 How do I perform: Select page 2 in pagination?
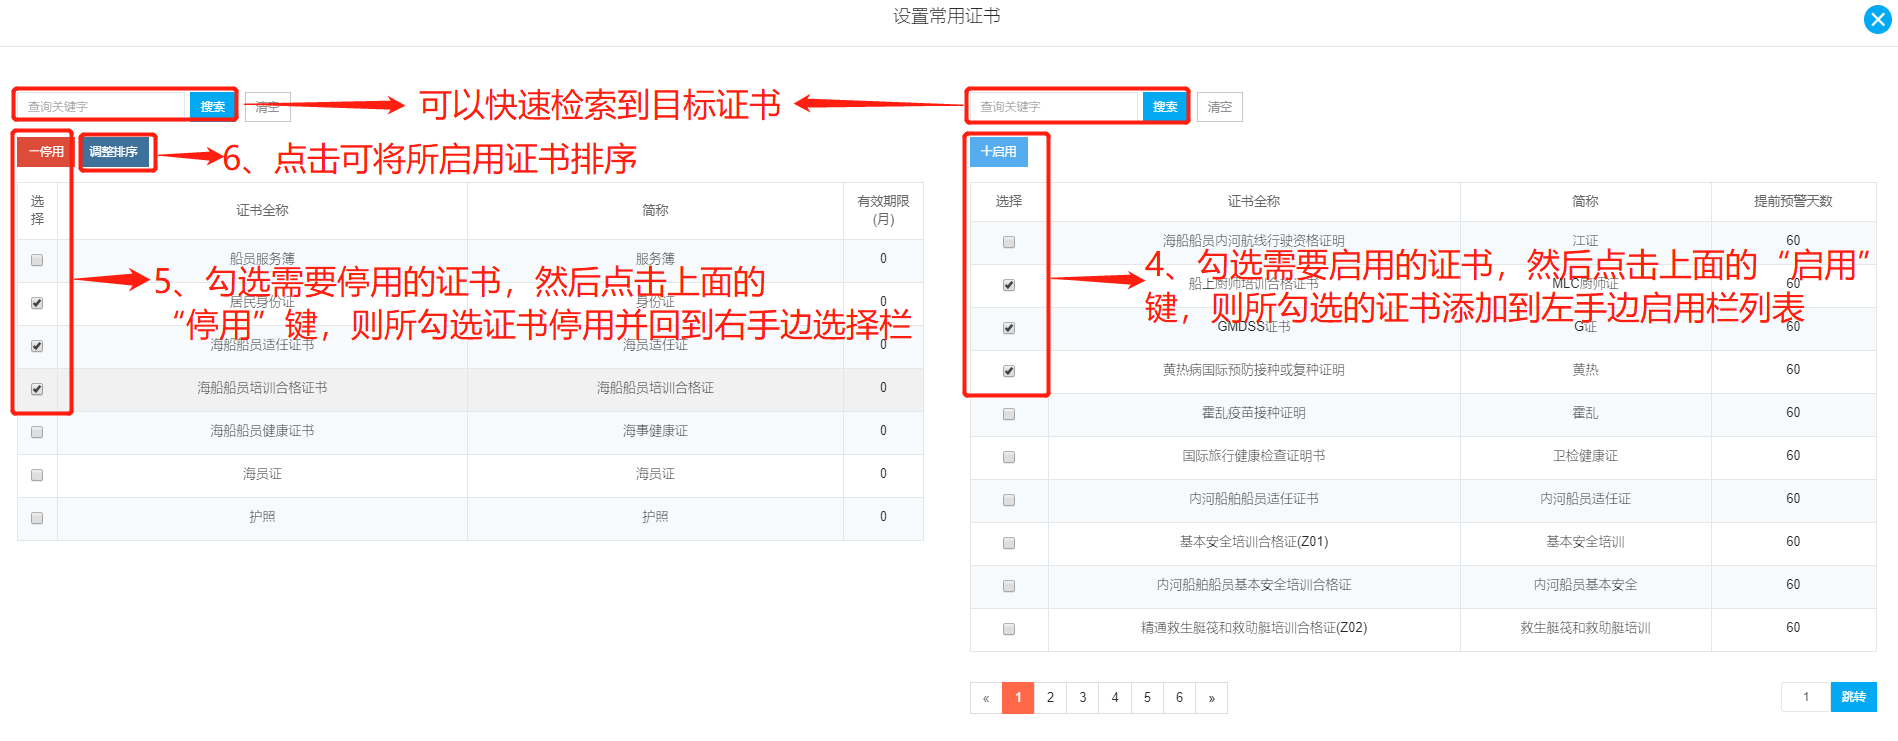[x=1050, y=698]
